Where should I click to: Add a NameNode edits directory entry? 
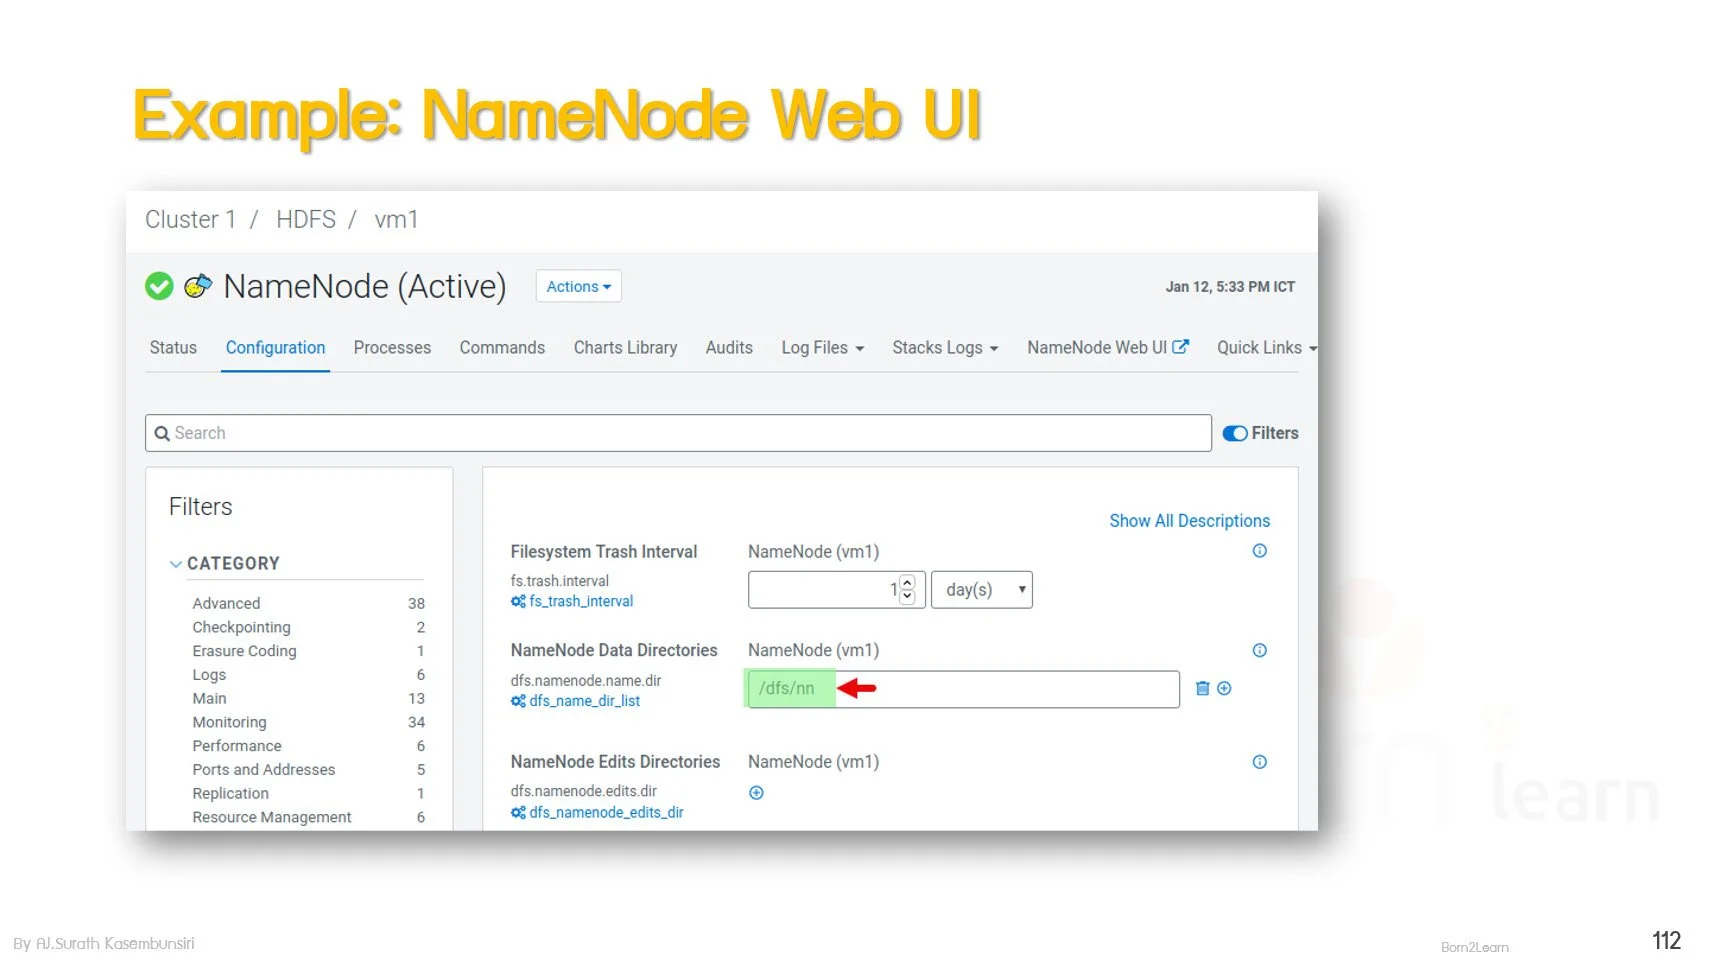pos(756,793)
